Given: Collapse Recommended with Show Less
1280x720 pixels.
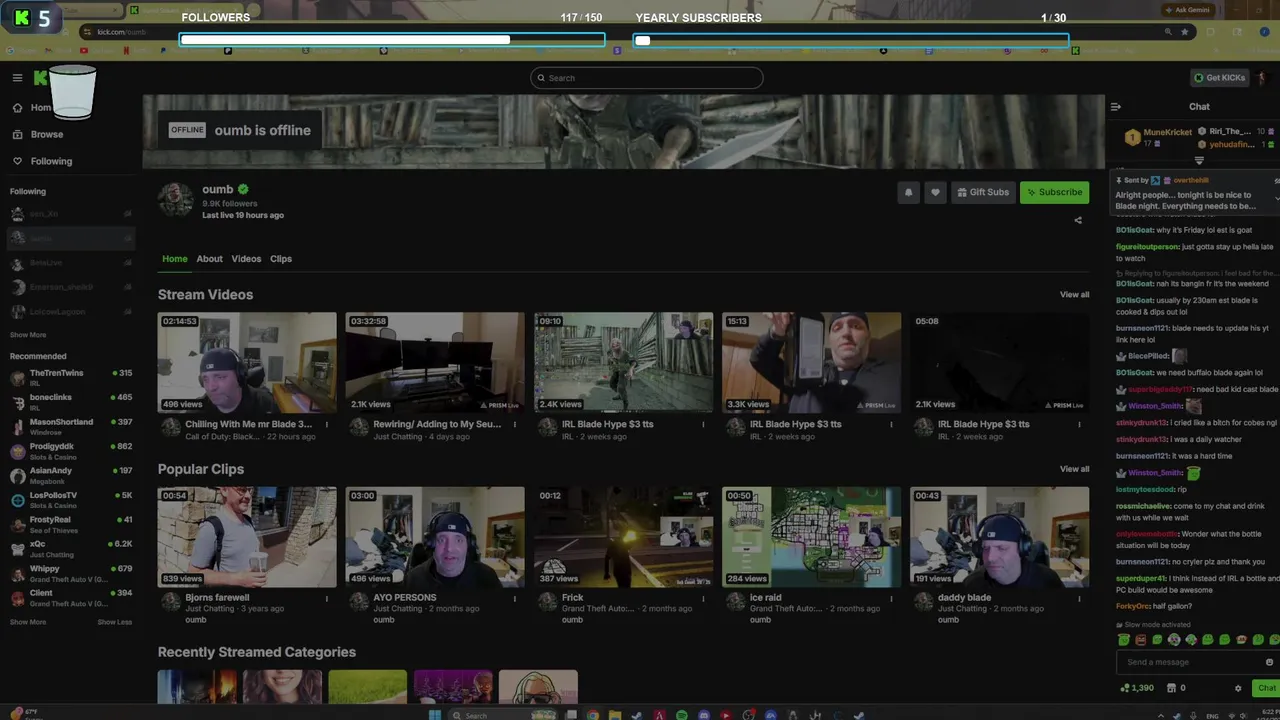Looking at the screenshot, I should [x=114, y=622].
